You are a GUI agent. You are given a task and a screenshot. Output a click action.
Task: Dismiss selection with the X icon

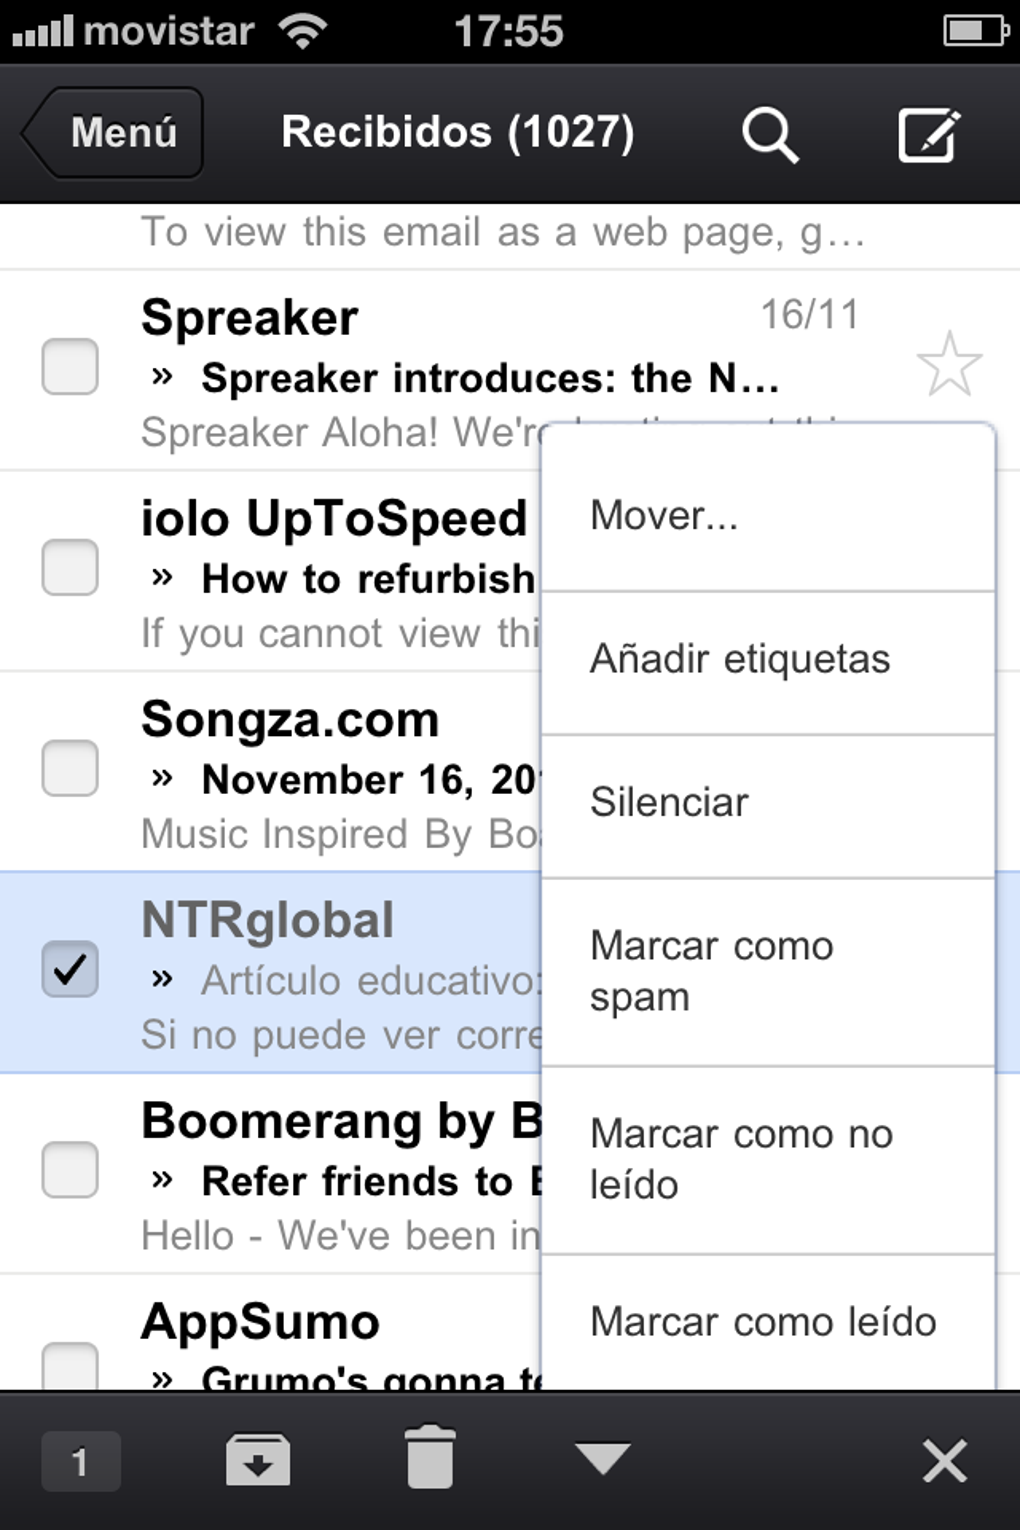tap(944, 1462)
